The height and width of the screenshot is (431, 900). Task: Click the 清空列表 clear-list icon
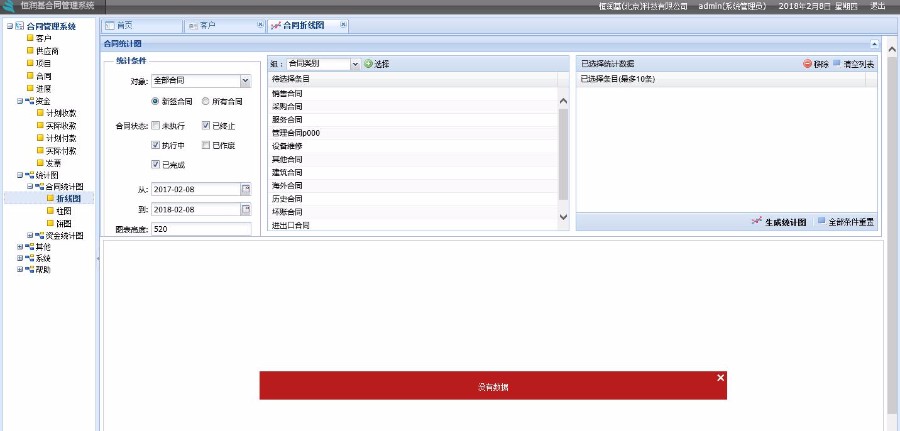(837, 64)
